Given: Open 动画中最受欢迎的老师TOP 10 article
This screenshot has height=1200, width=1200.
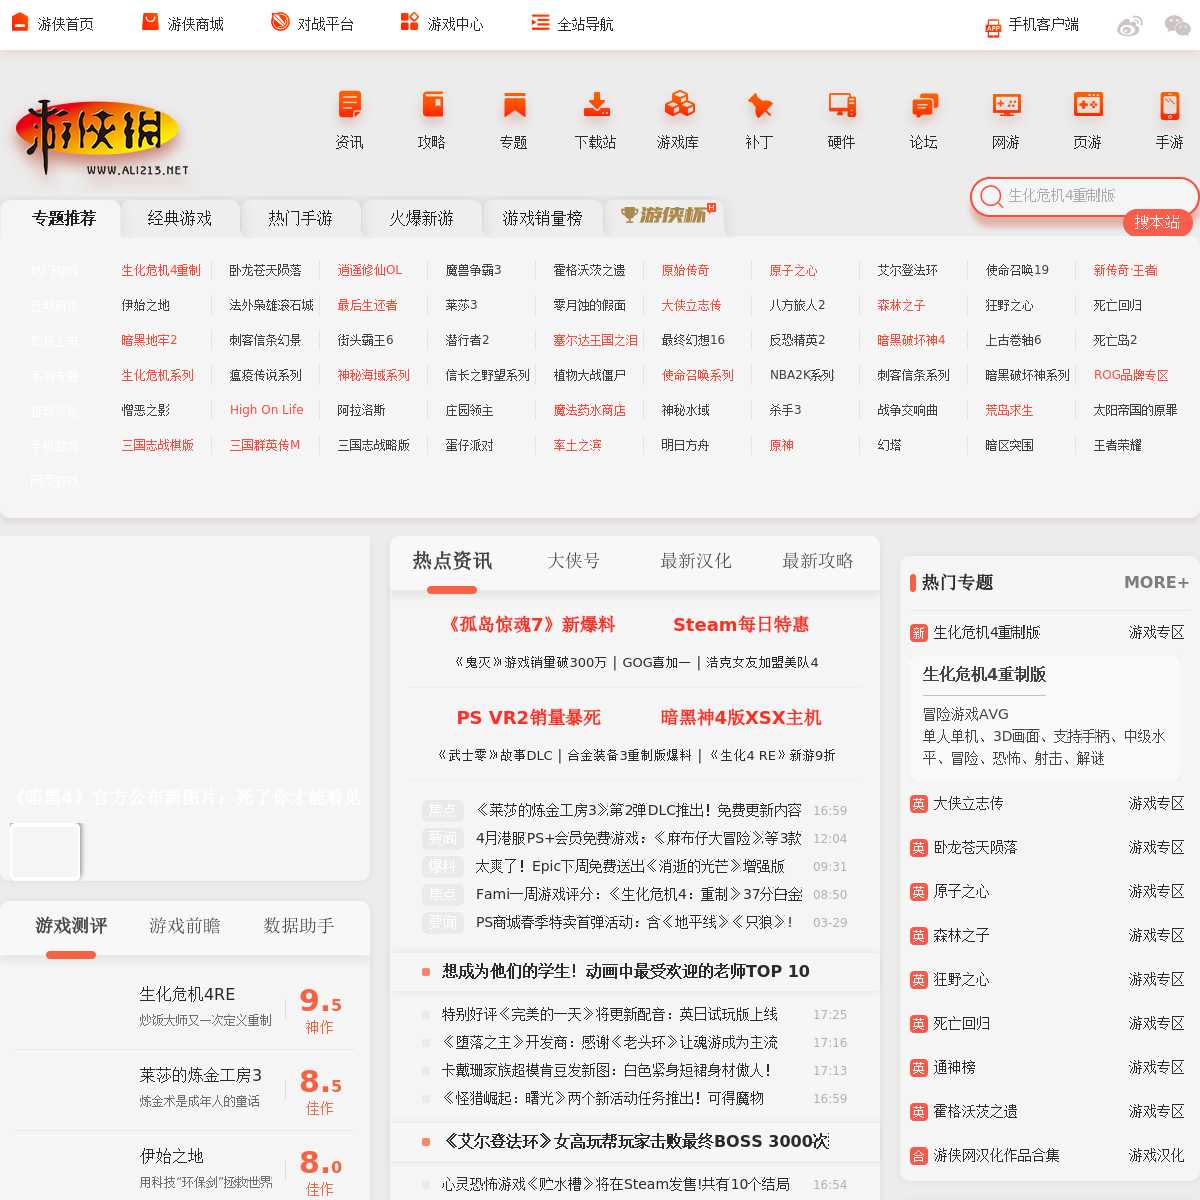Looking at the screenshot, I should [626, 971].
